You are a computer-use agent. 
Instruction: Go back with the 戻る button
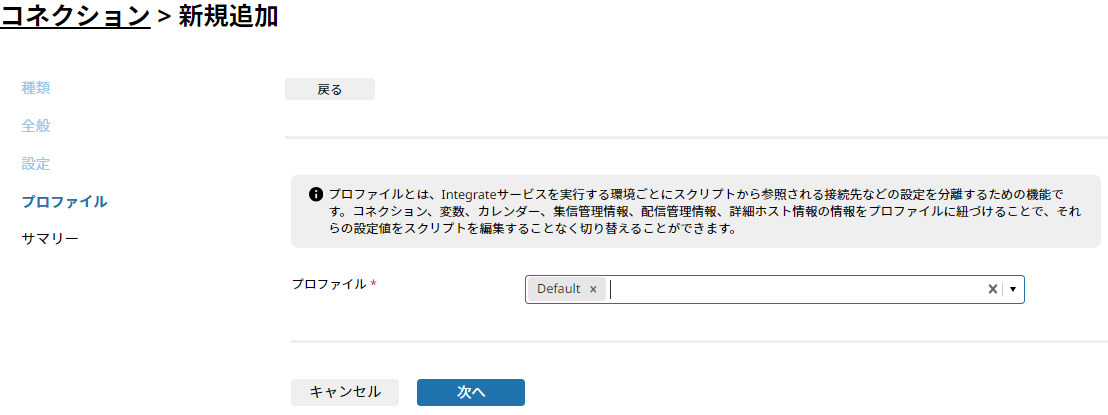[330, 90]
